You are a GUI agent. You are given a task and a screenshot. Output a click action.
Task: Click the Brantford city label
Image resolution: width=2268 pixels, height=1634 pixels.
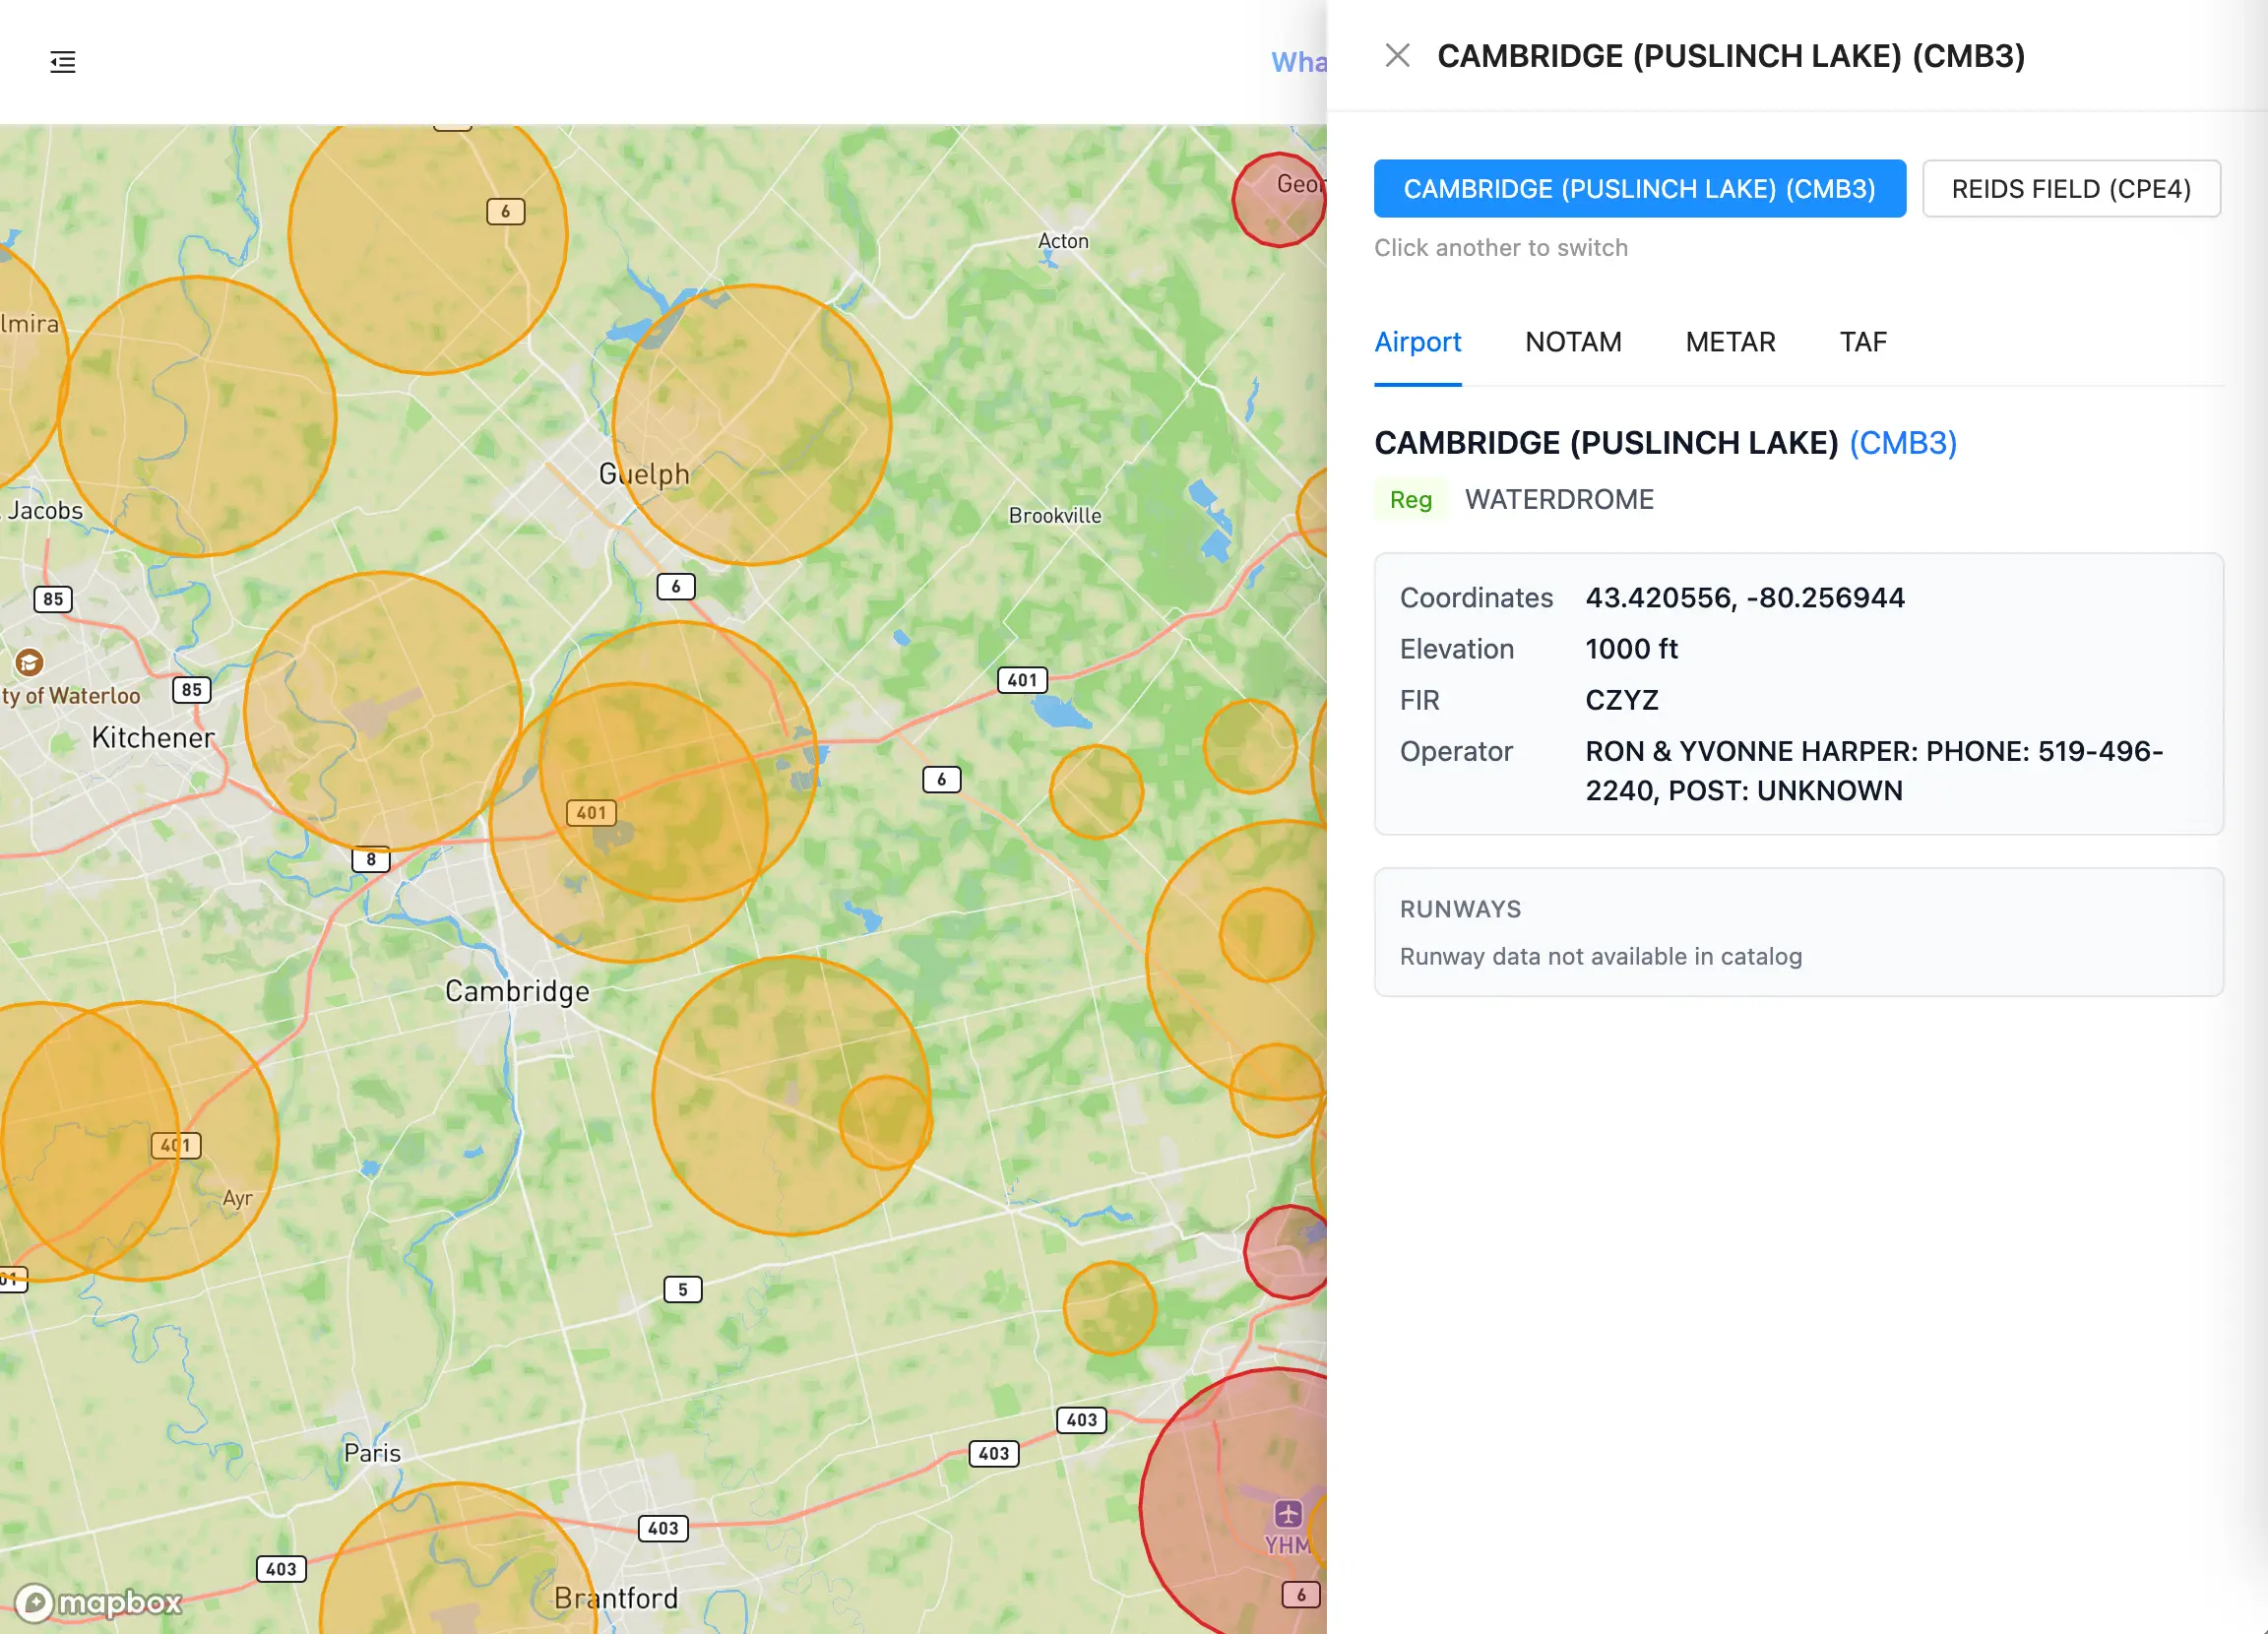pos(616,1598)
